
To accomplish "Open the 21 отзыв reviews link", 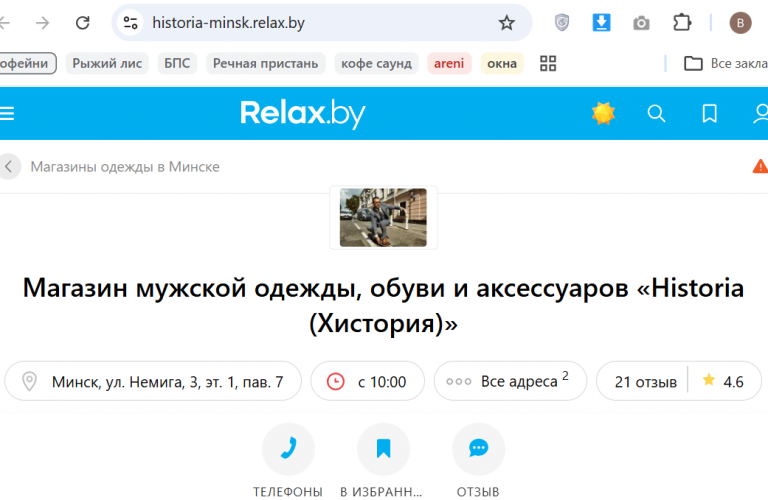I will point(646,382).
